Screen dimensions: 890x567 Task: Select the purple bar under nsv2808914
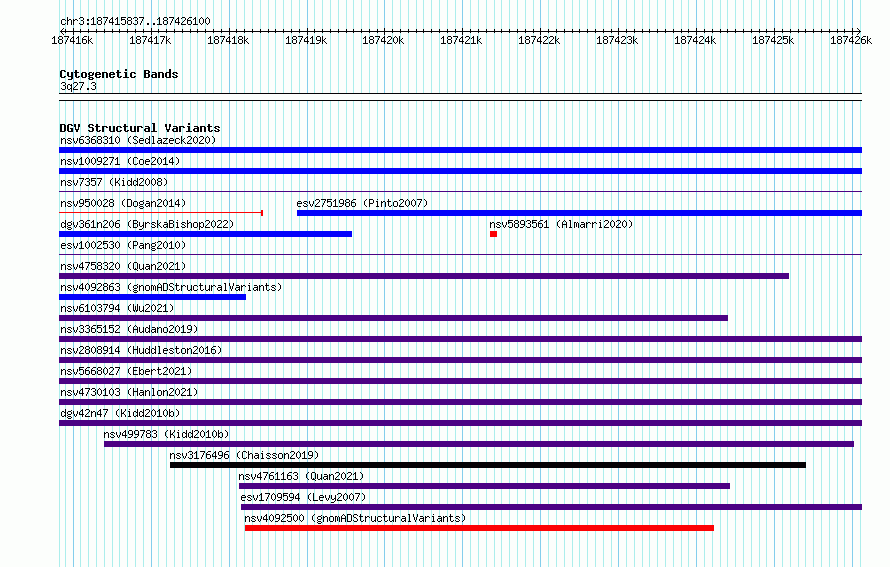point(460,360)
